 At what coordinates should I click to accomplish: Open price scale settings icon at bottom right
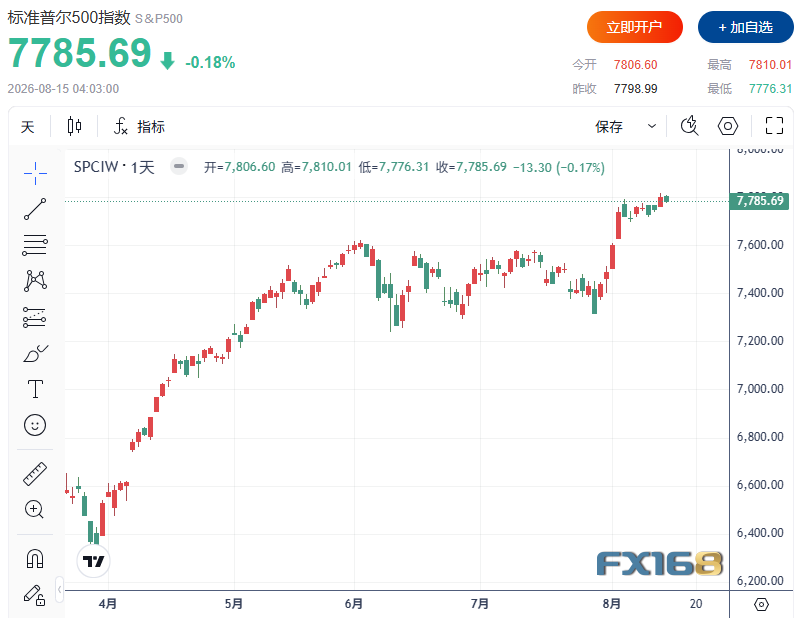(x=762, y=604)
